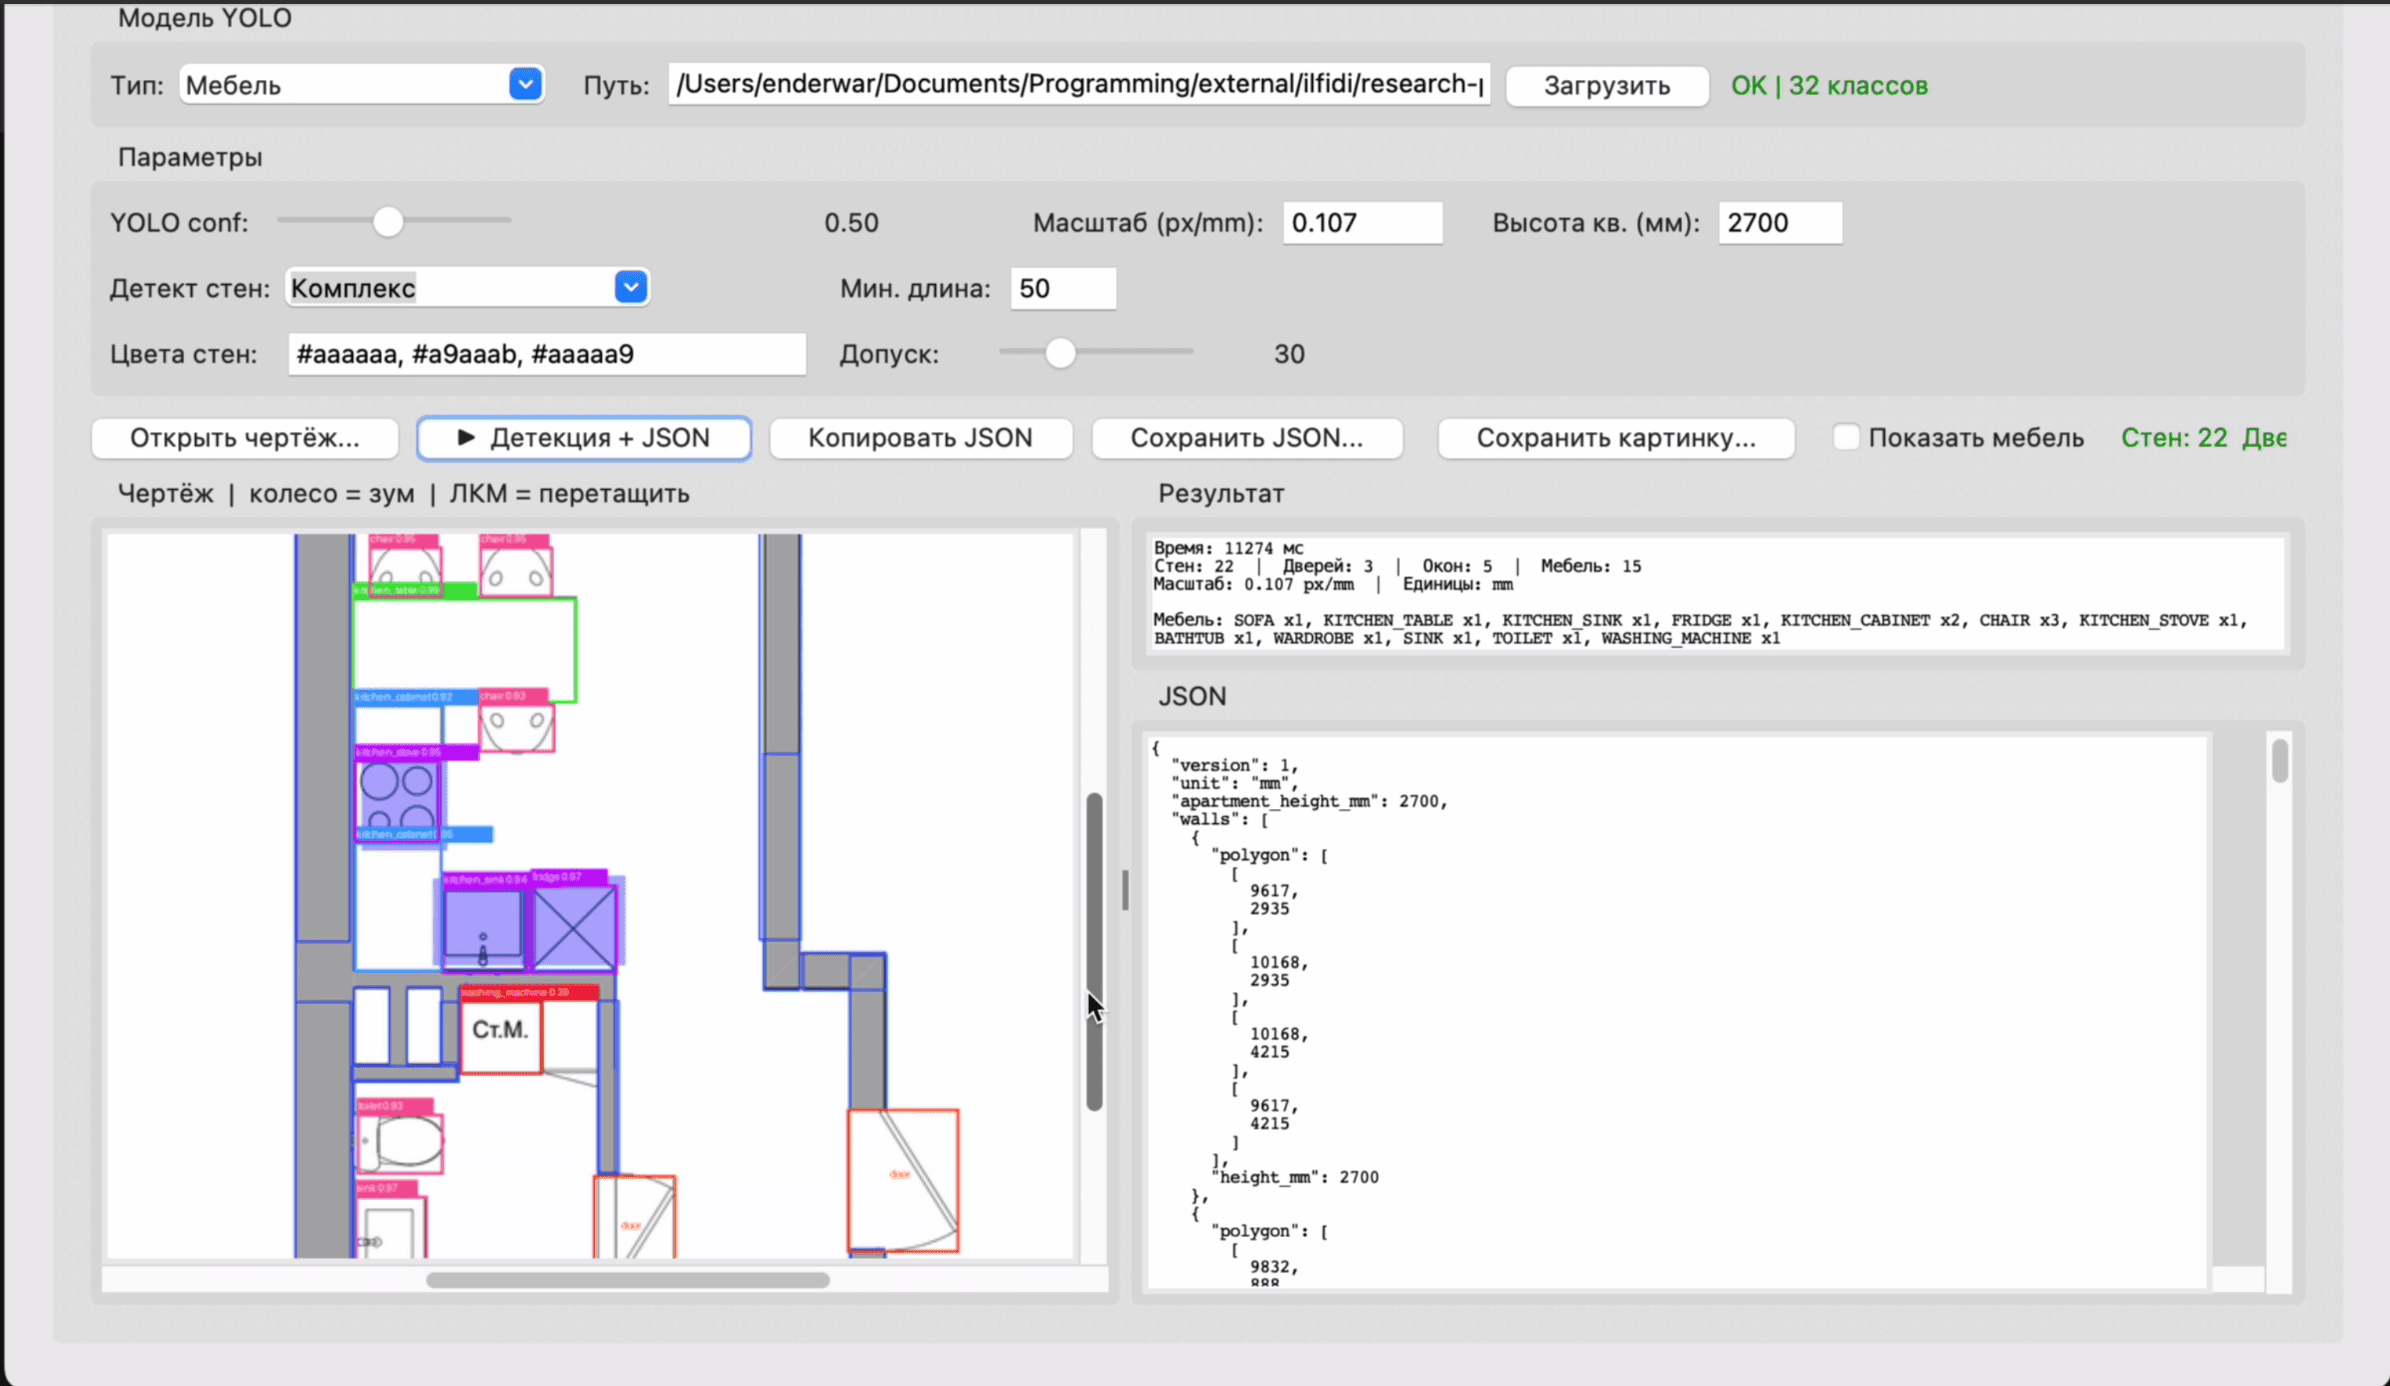
Task: Focus the Путь model path field
Action: click(x=1079, y=84)
